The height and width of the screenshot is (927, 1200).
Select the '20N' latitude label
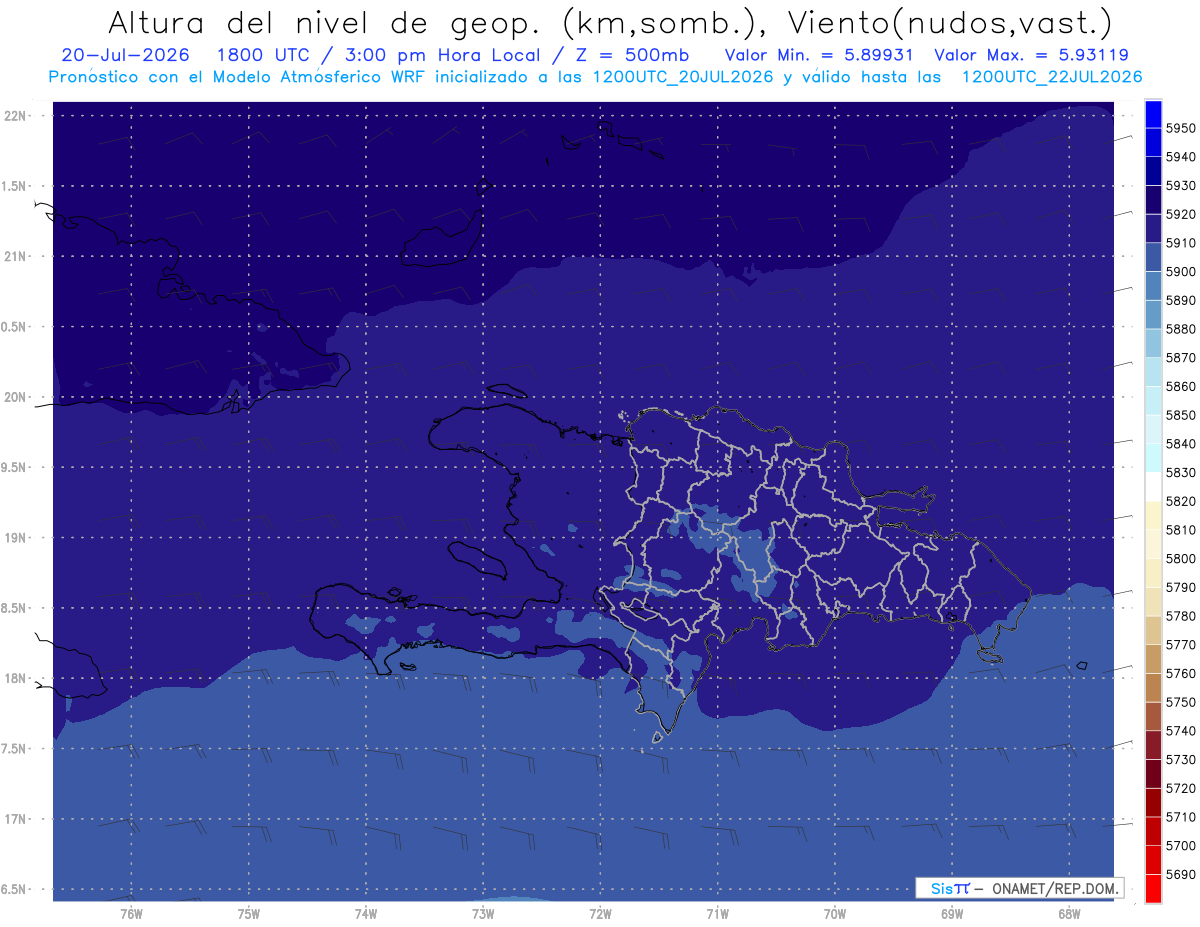[17, 397]
